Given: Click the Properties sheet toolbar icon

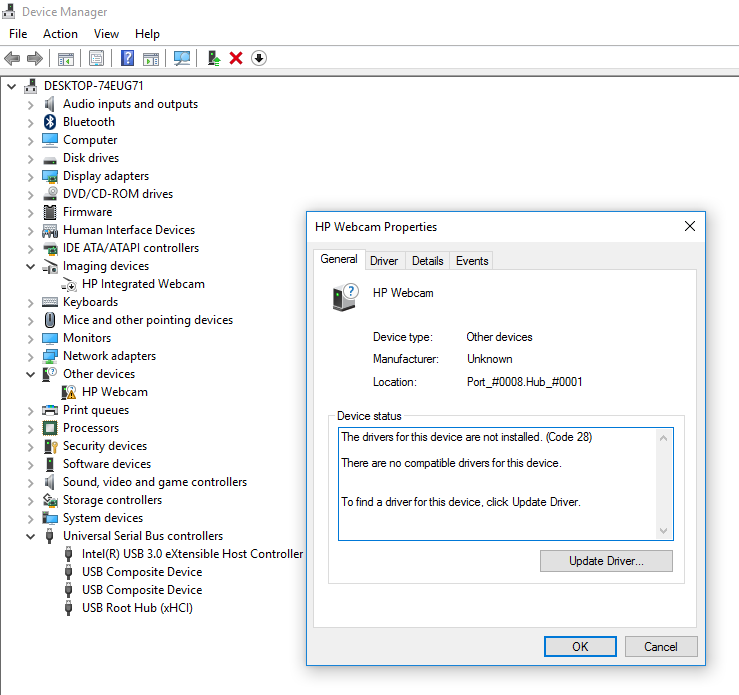Looking at the screenshot, I should pos(96,58).
